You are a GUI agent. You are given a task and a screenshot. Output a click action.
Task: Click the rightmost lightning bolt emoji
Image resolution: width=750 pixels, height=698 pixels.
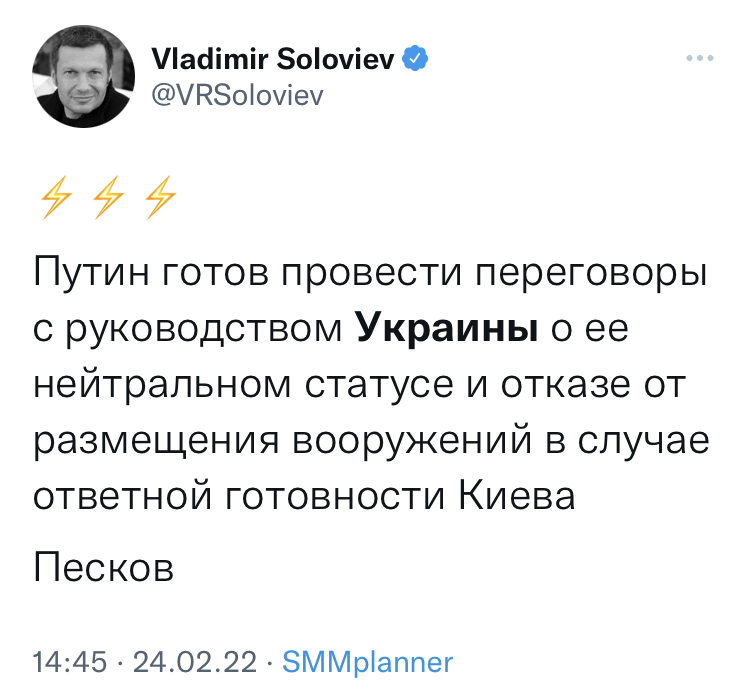coord(160,198)
